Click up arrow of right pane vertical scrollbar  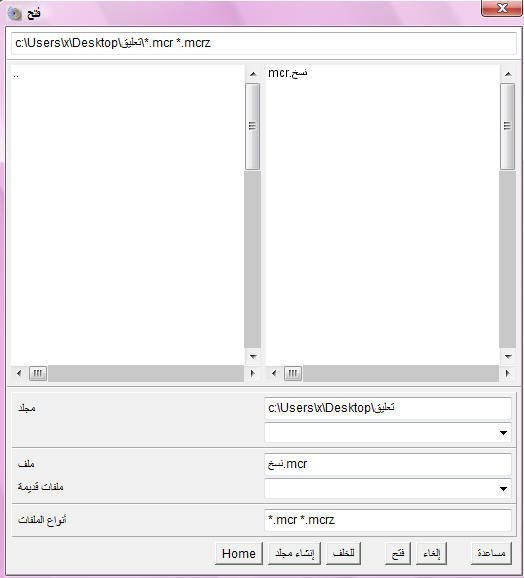tap(508, 74)
